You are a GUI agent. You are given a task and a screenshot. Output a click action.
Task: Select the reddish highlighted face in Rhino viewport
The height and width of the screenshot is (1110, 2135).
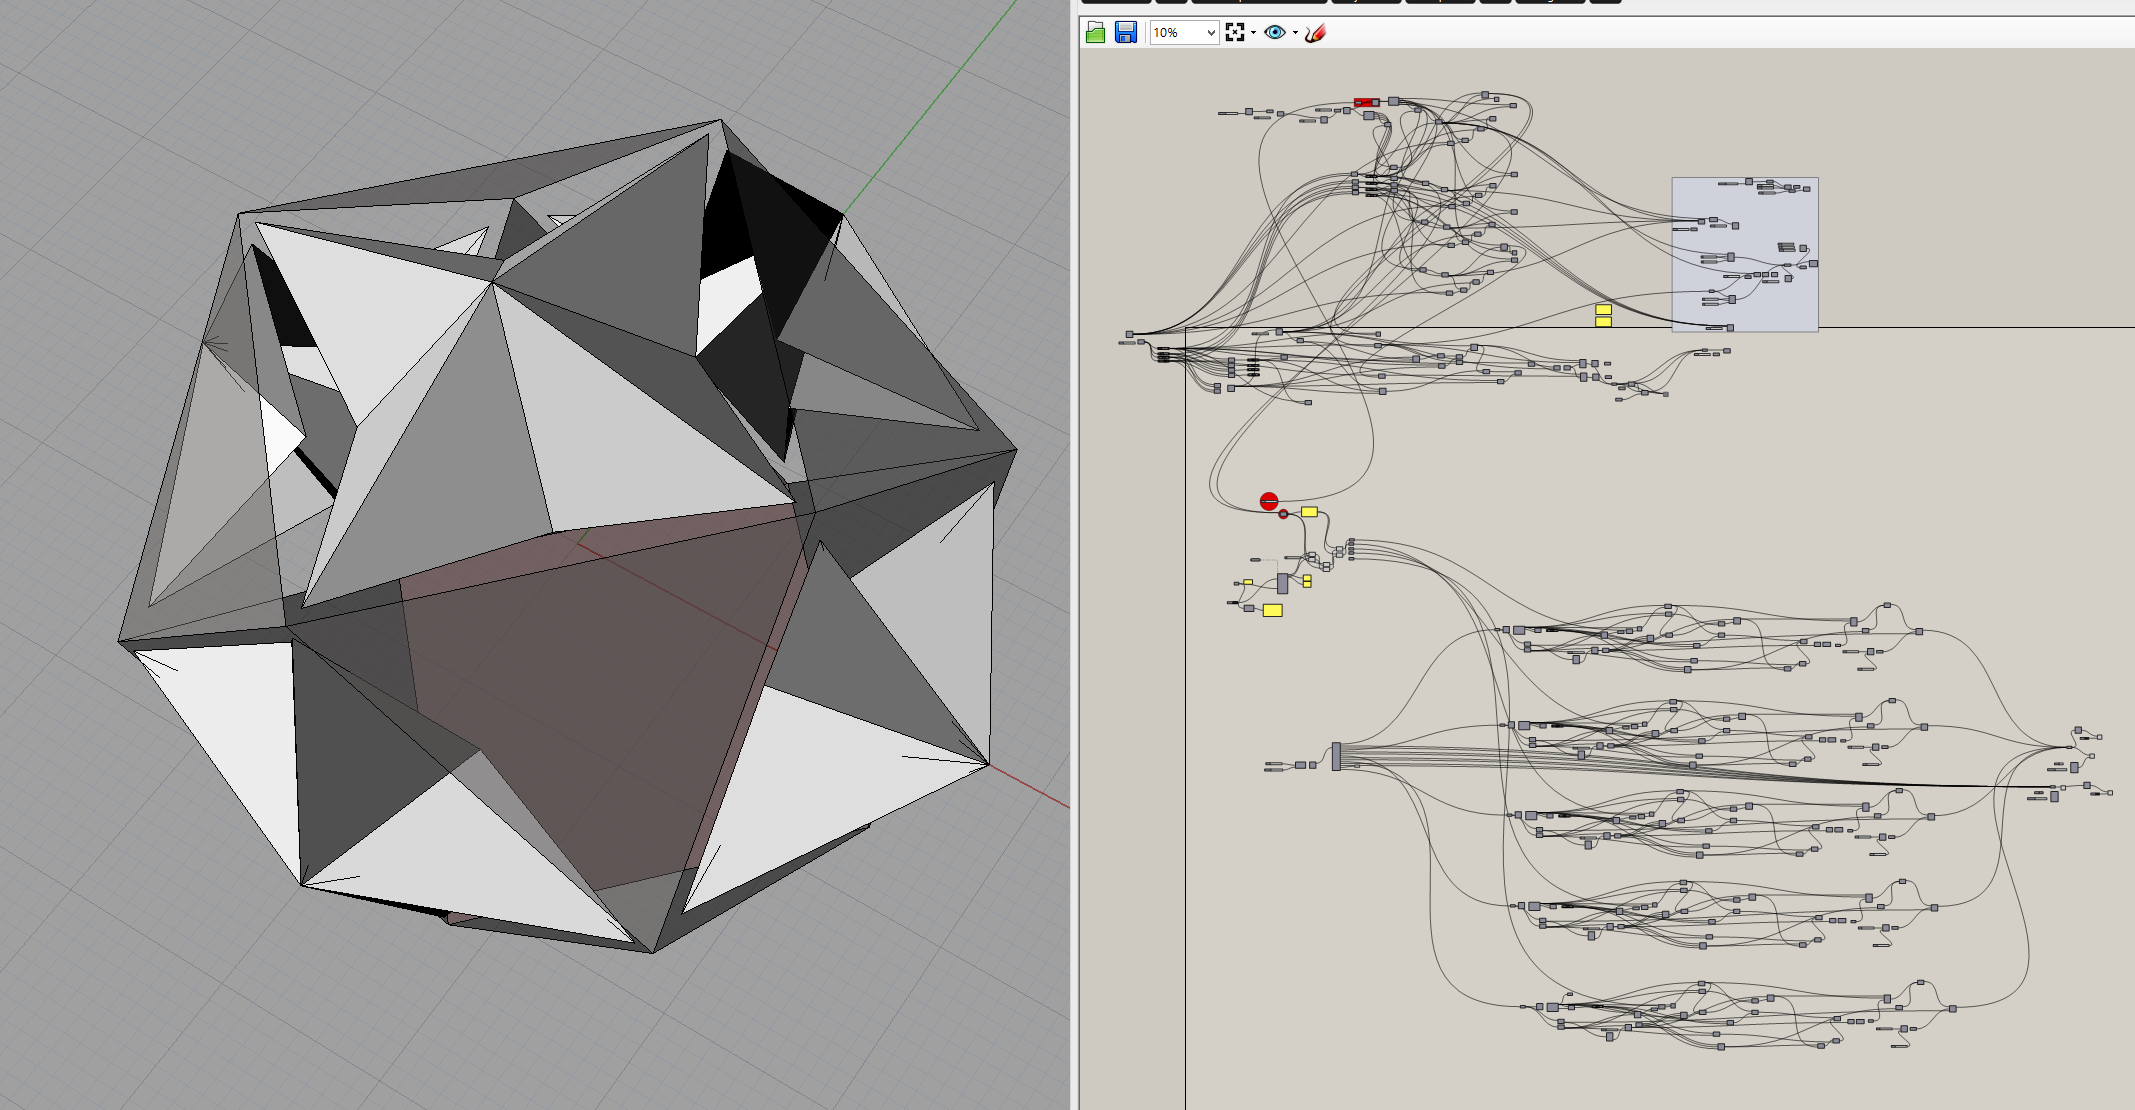click(600, 690)
